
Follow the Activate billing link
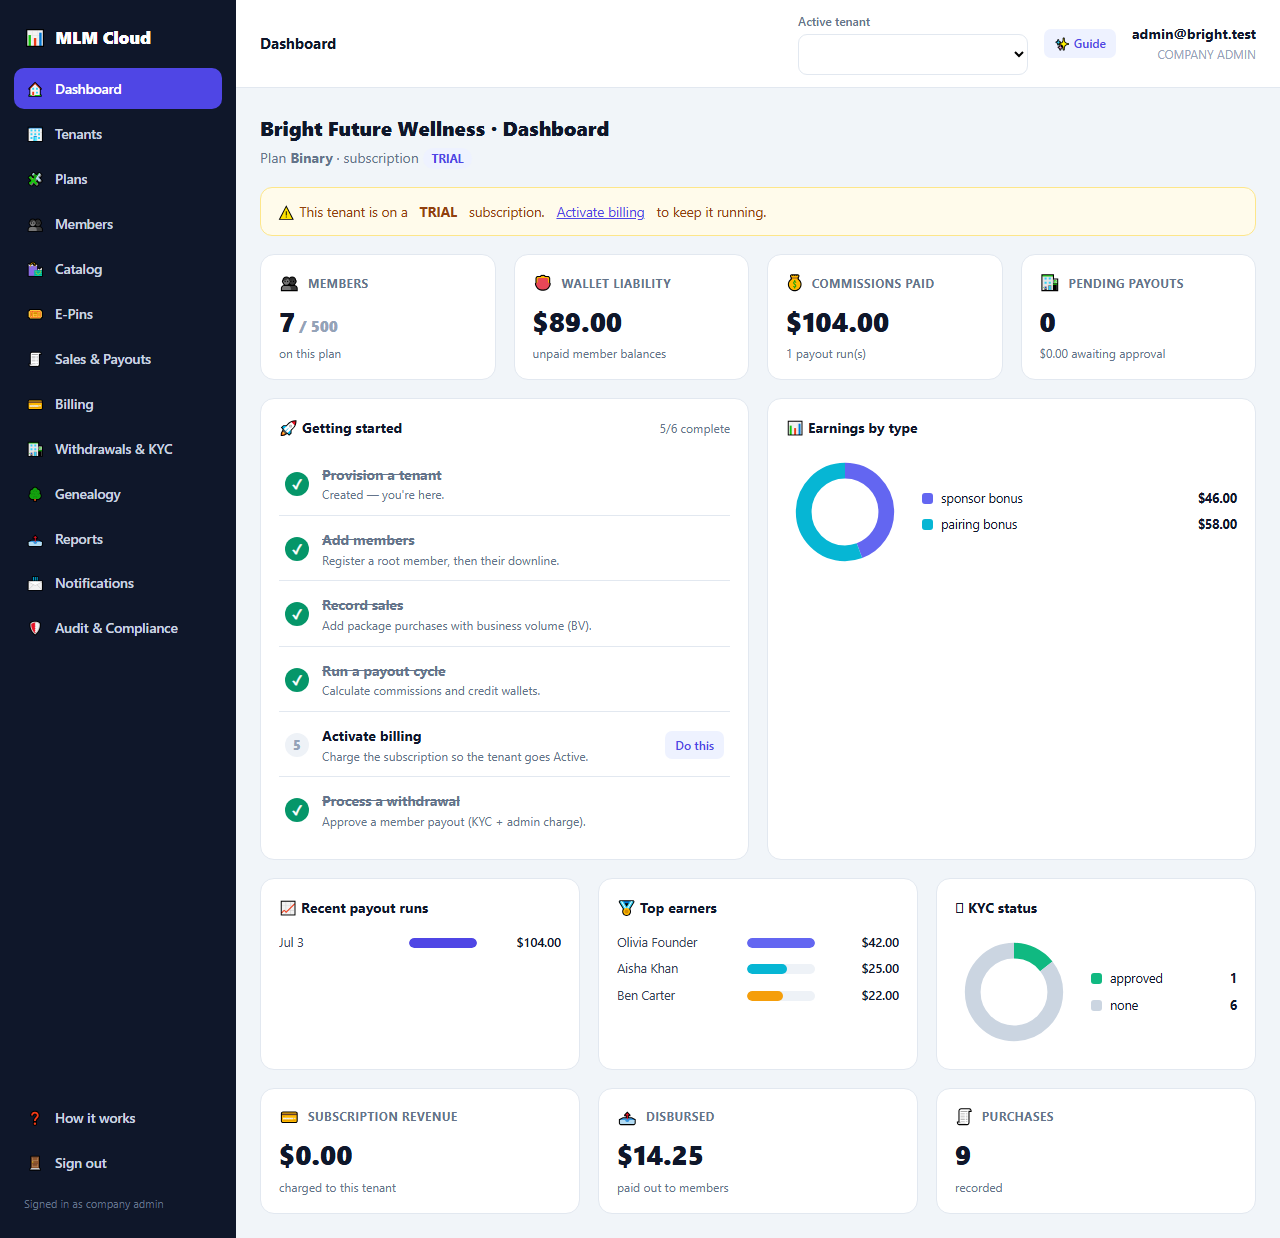click(600, 212)
